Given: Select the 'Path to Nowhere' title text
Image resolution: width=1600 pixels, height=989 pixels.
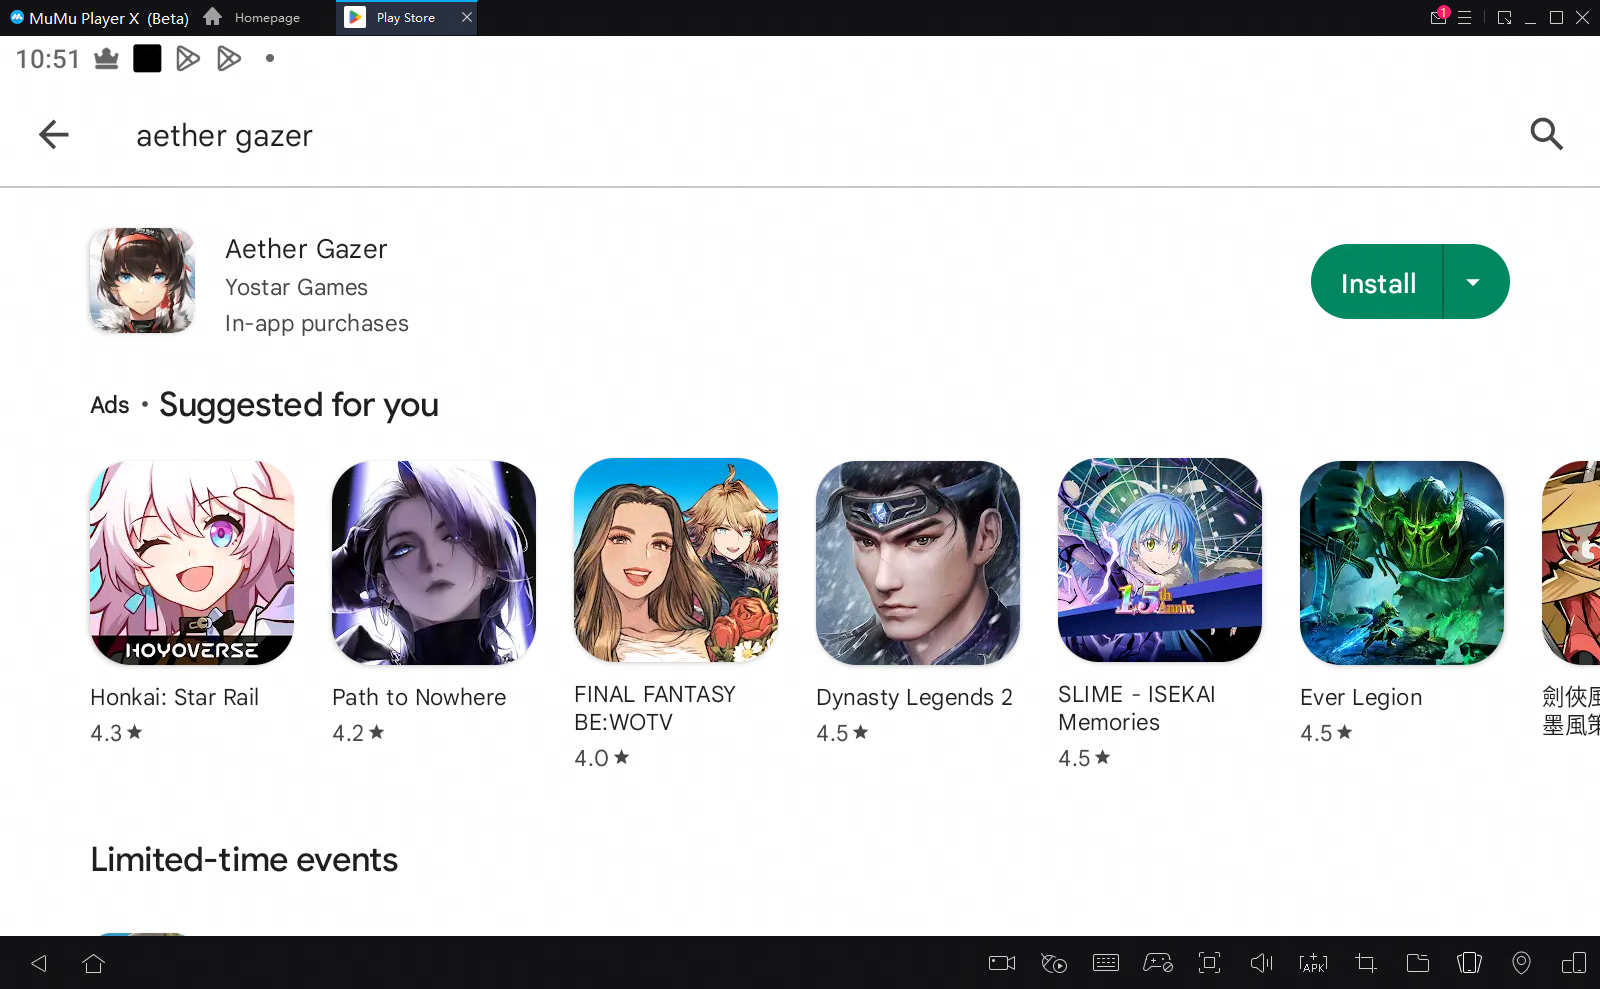Looking at the screenshot, I should pyautogui.click(x=419, y=698).
